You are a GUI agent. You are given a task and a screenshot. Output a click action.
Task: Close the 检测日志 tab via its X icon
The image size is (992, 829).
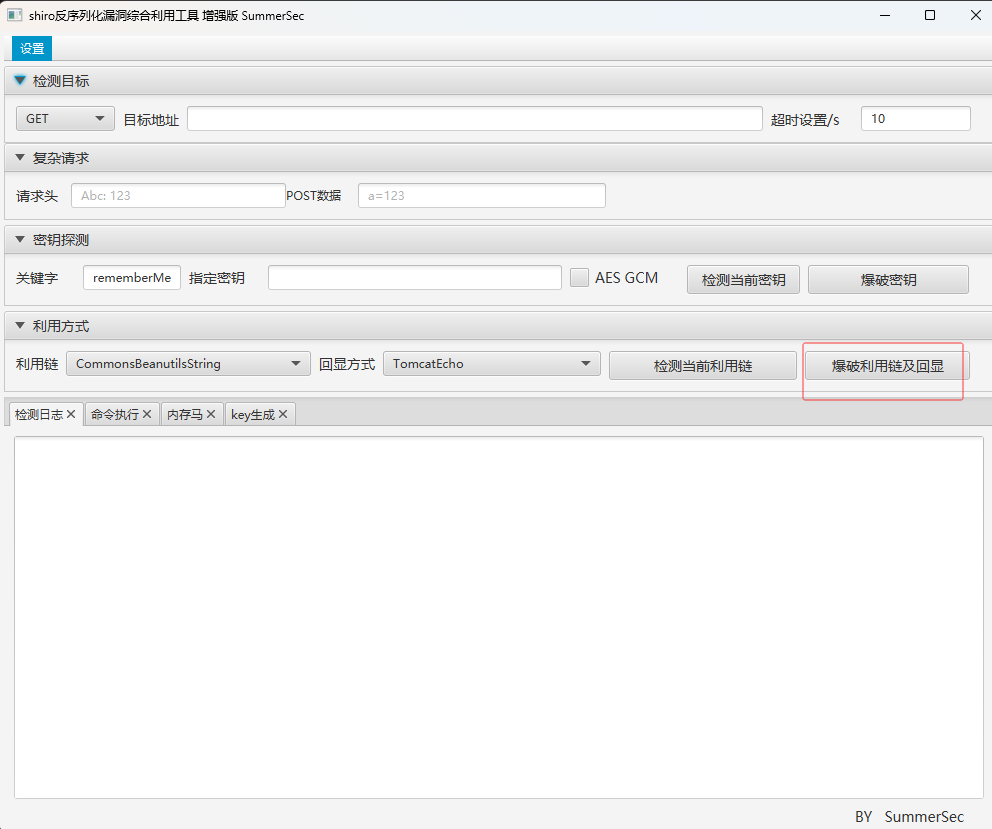point(71,414)
